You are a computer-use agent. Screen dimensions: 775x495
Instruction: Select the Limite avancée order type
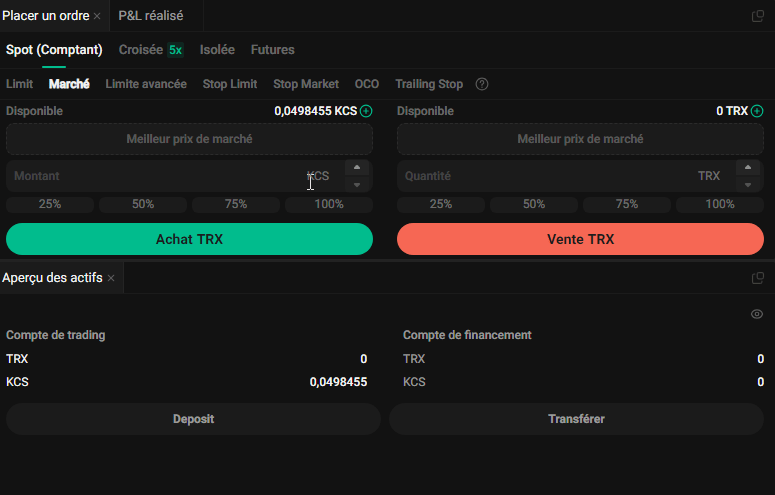point(146,84)
